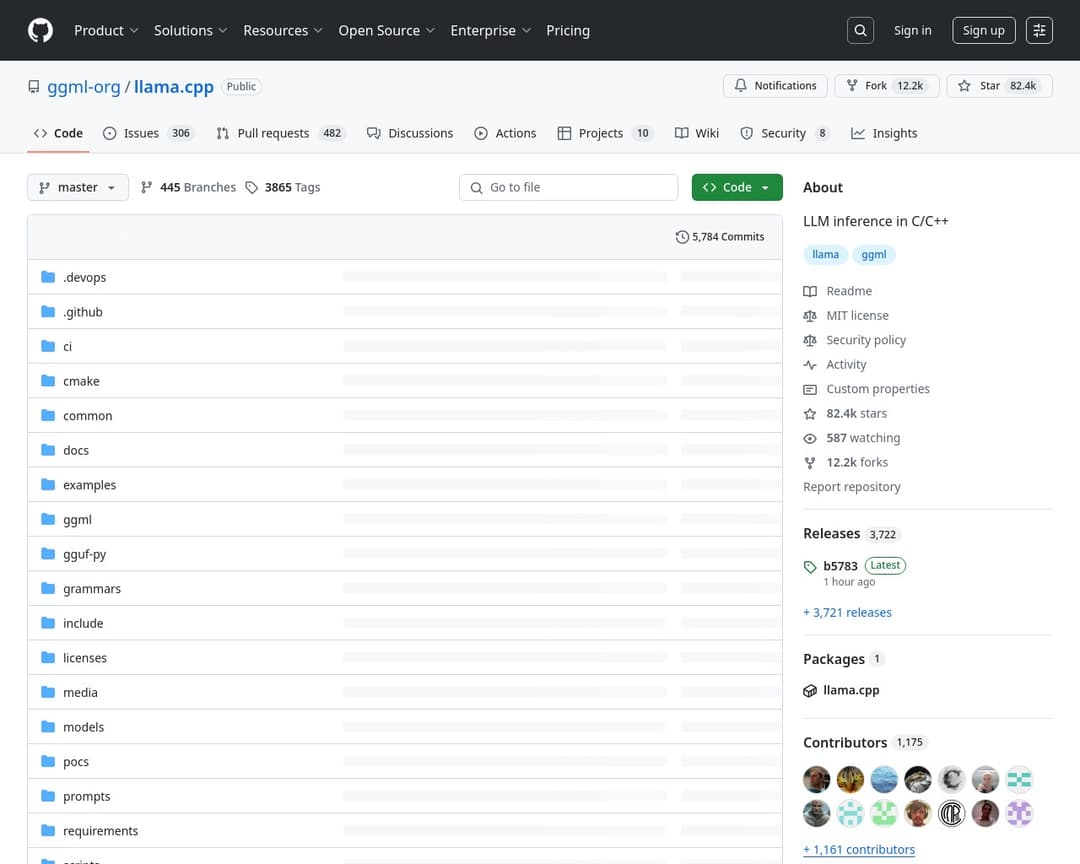The image size is (1080, 864).
Task: Click the llama.cpp package cube icon
Action: (x=810, y=690)
